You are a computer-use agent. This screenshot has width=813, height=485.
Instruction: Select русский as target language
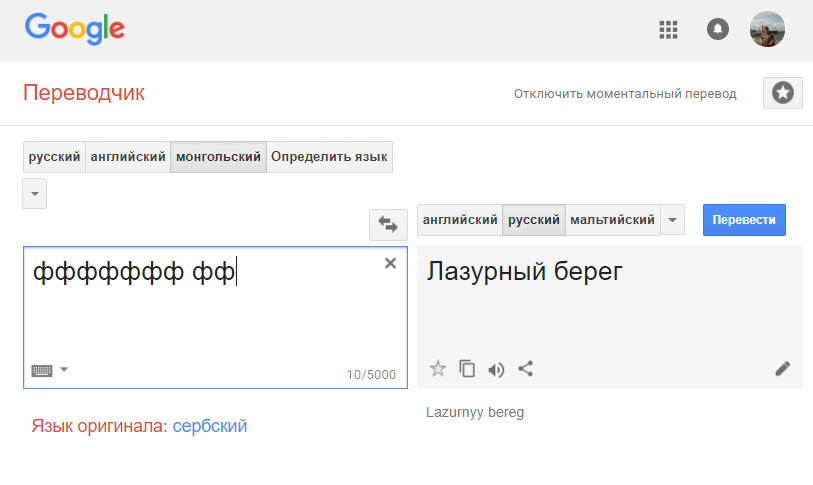(534, 220)
